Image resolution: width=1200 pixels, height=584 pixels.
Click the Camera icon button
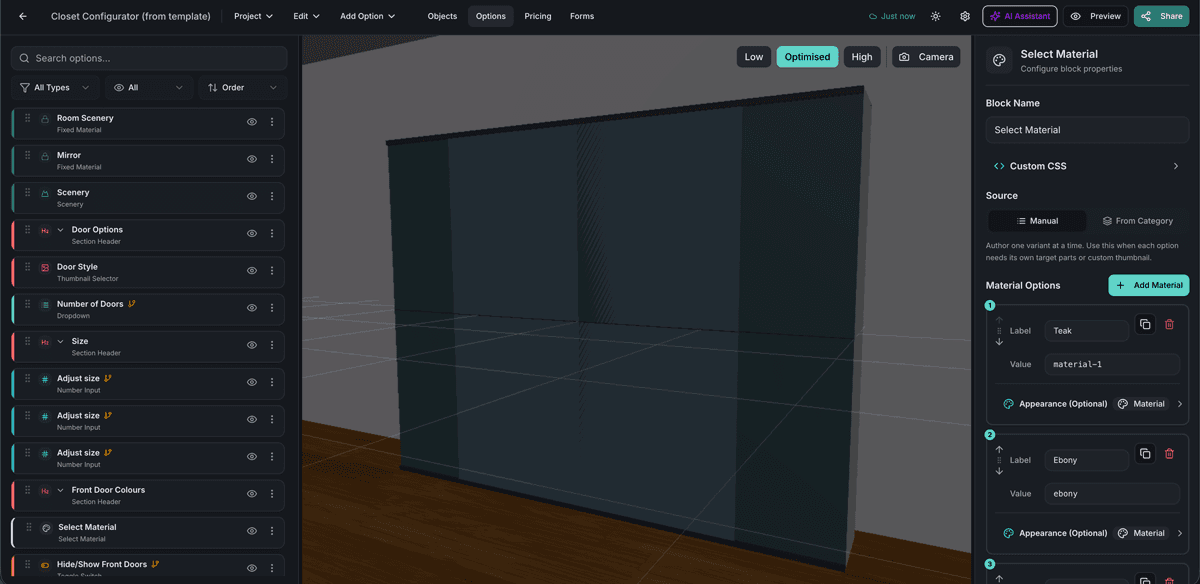pos(926,57)
